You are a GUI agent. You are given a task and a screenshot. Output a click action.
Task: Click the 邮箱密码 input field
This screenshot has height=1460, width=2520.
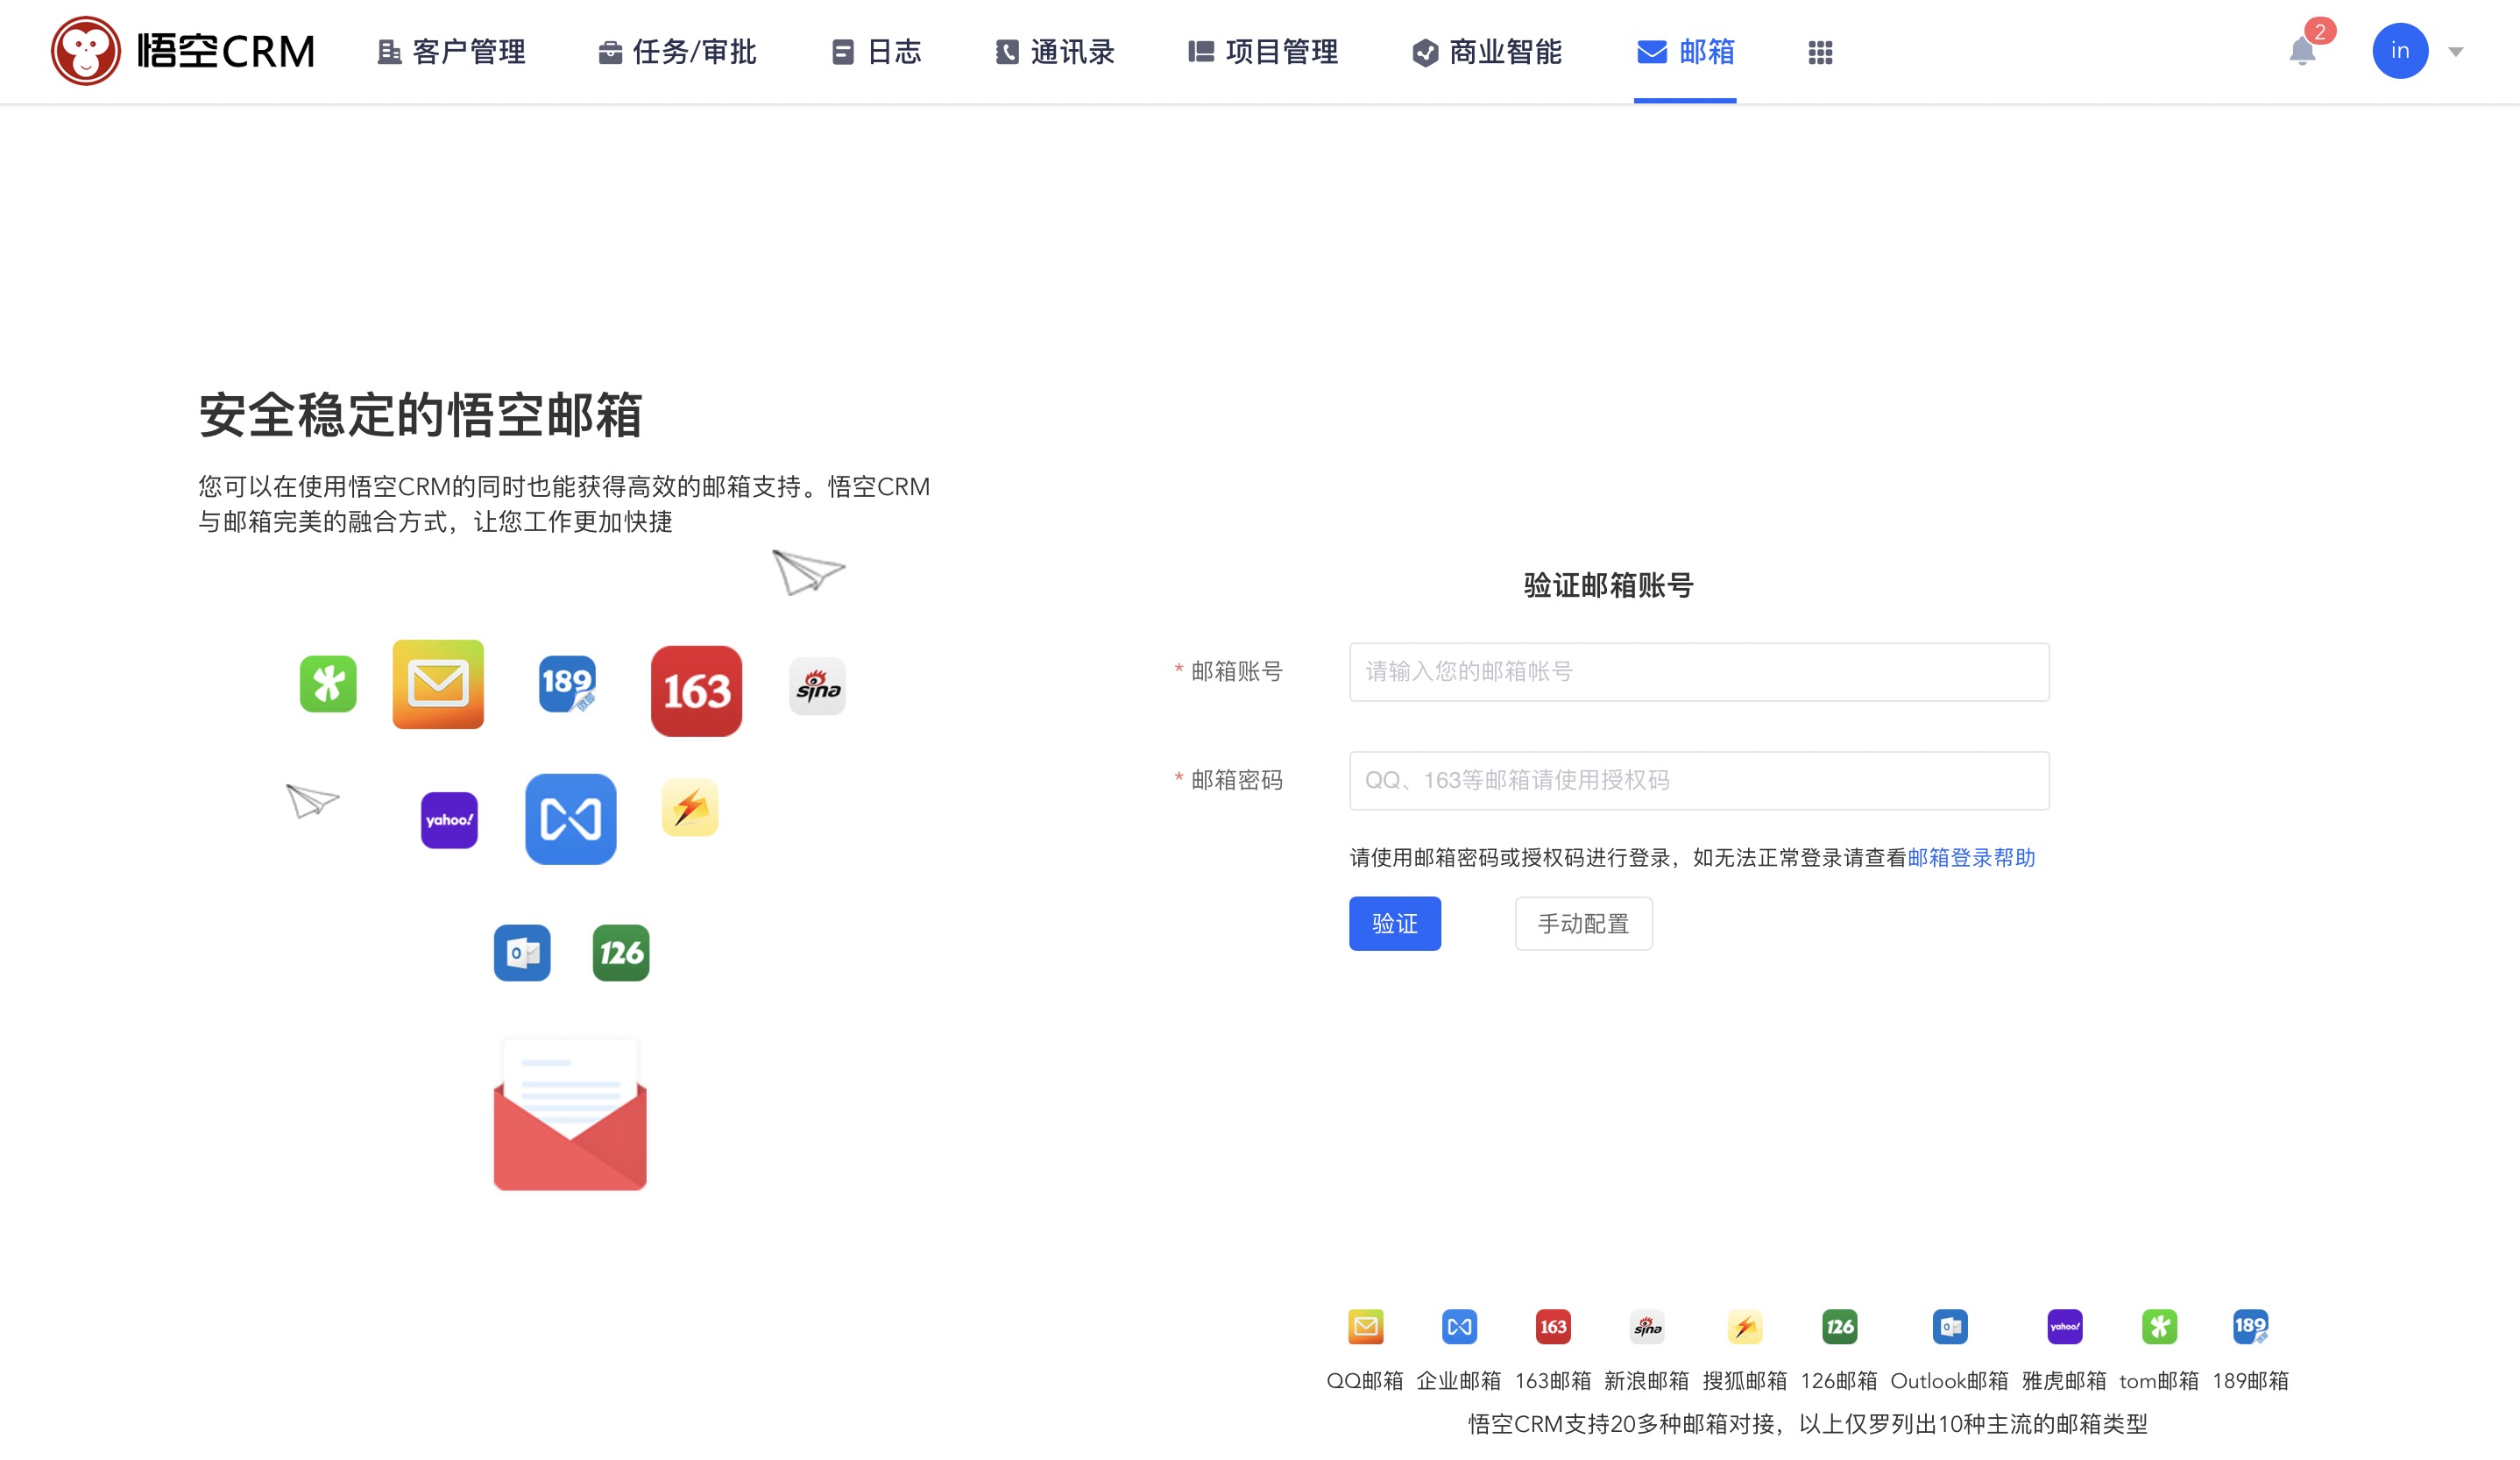click(x=1699, y=781)
